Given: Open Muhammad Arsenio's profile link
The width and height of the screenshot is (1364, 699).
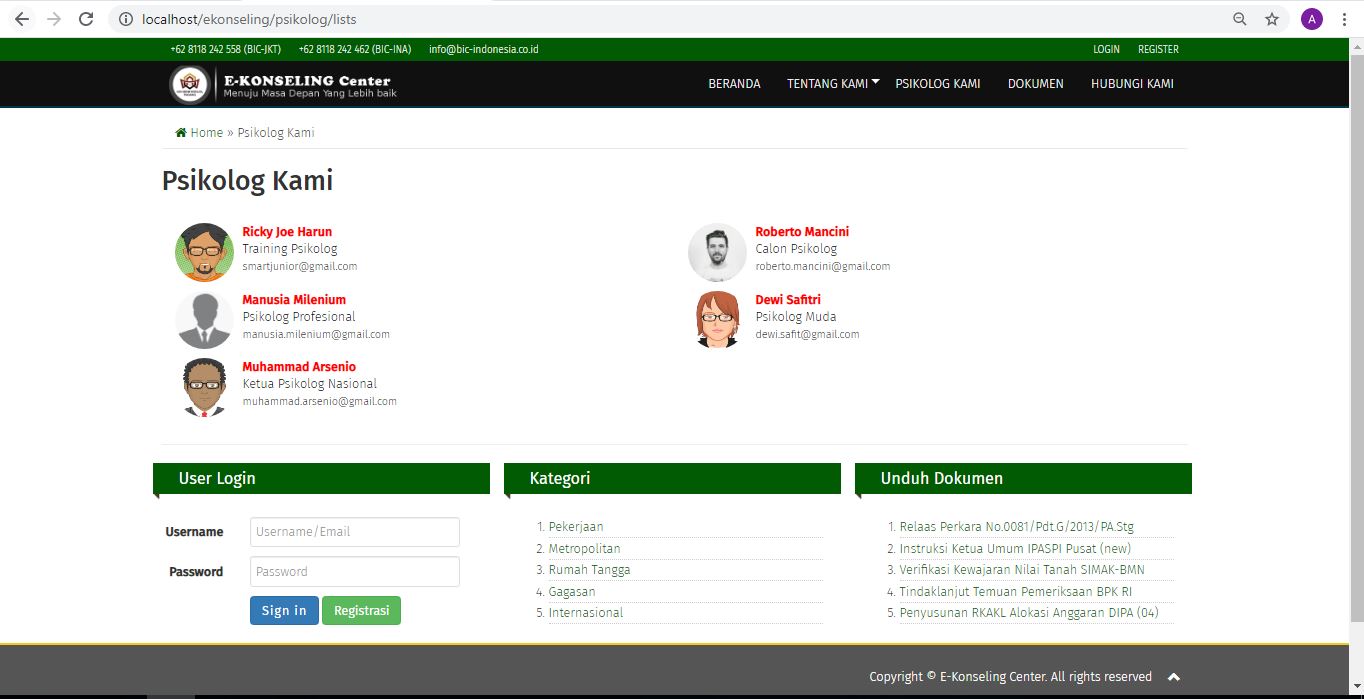Looking at the screenshot, I should (x=299, y=367).
